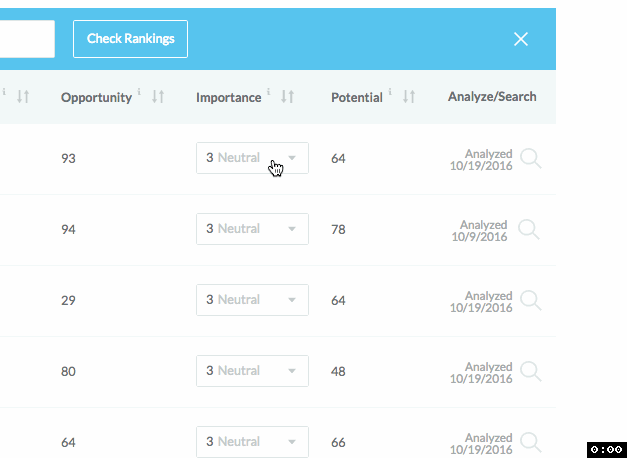
Task: Click the Opportunity column header label
Action: 96,97
